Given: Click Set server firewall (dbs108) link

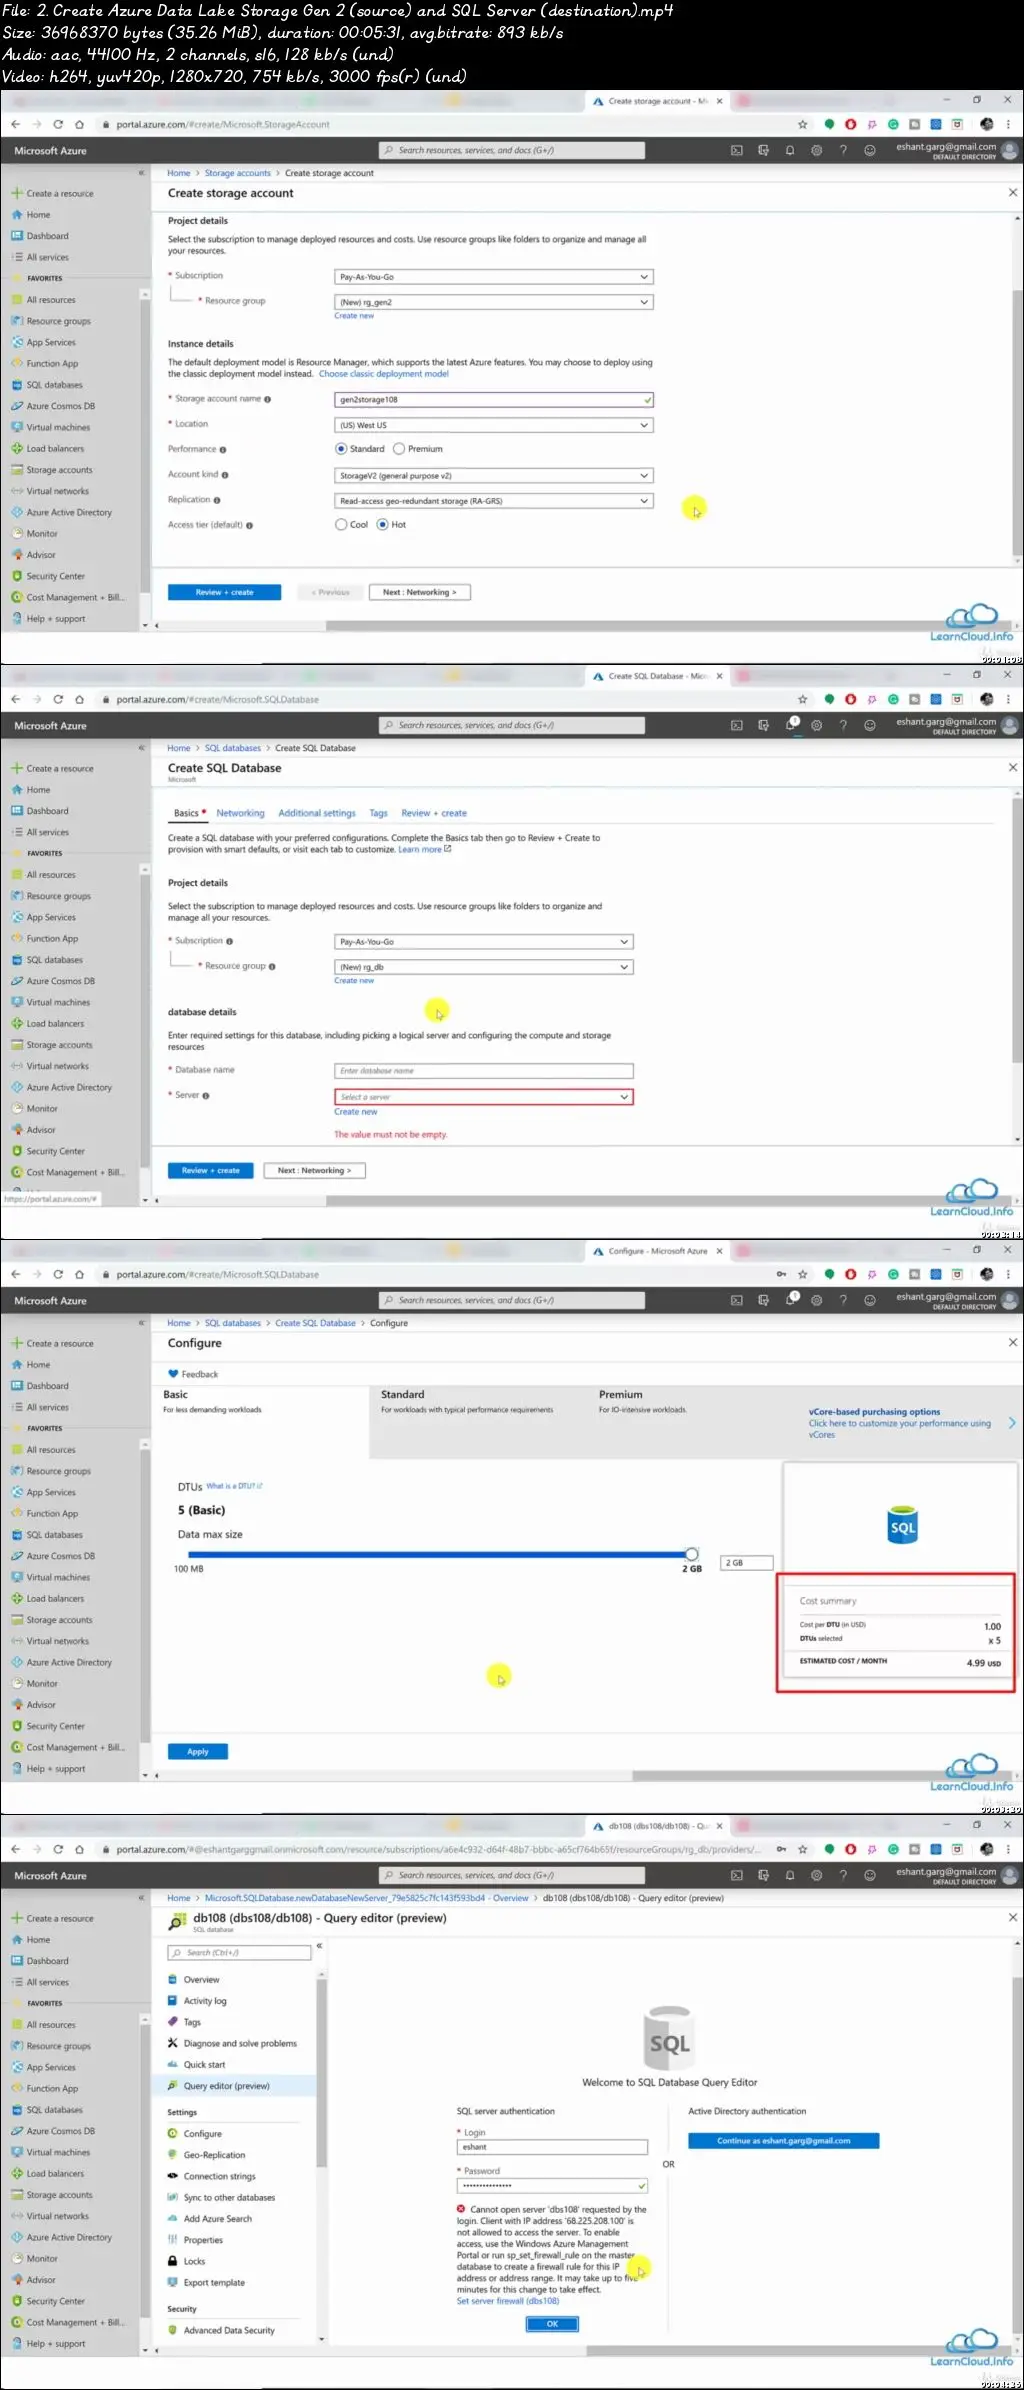Looking at the screenshot, I should click(x=508, y=2301).
